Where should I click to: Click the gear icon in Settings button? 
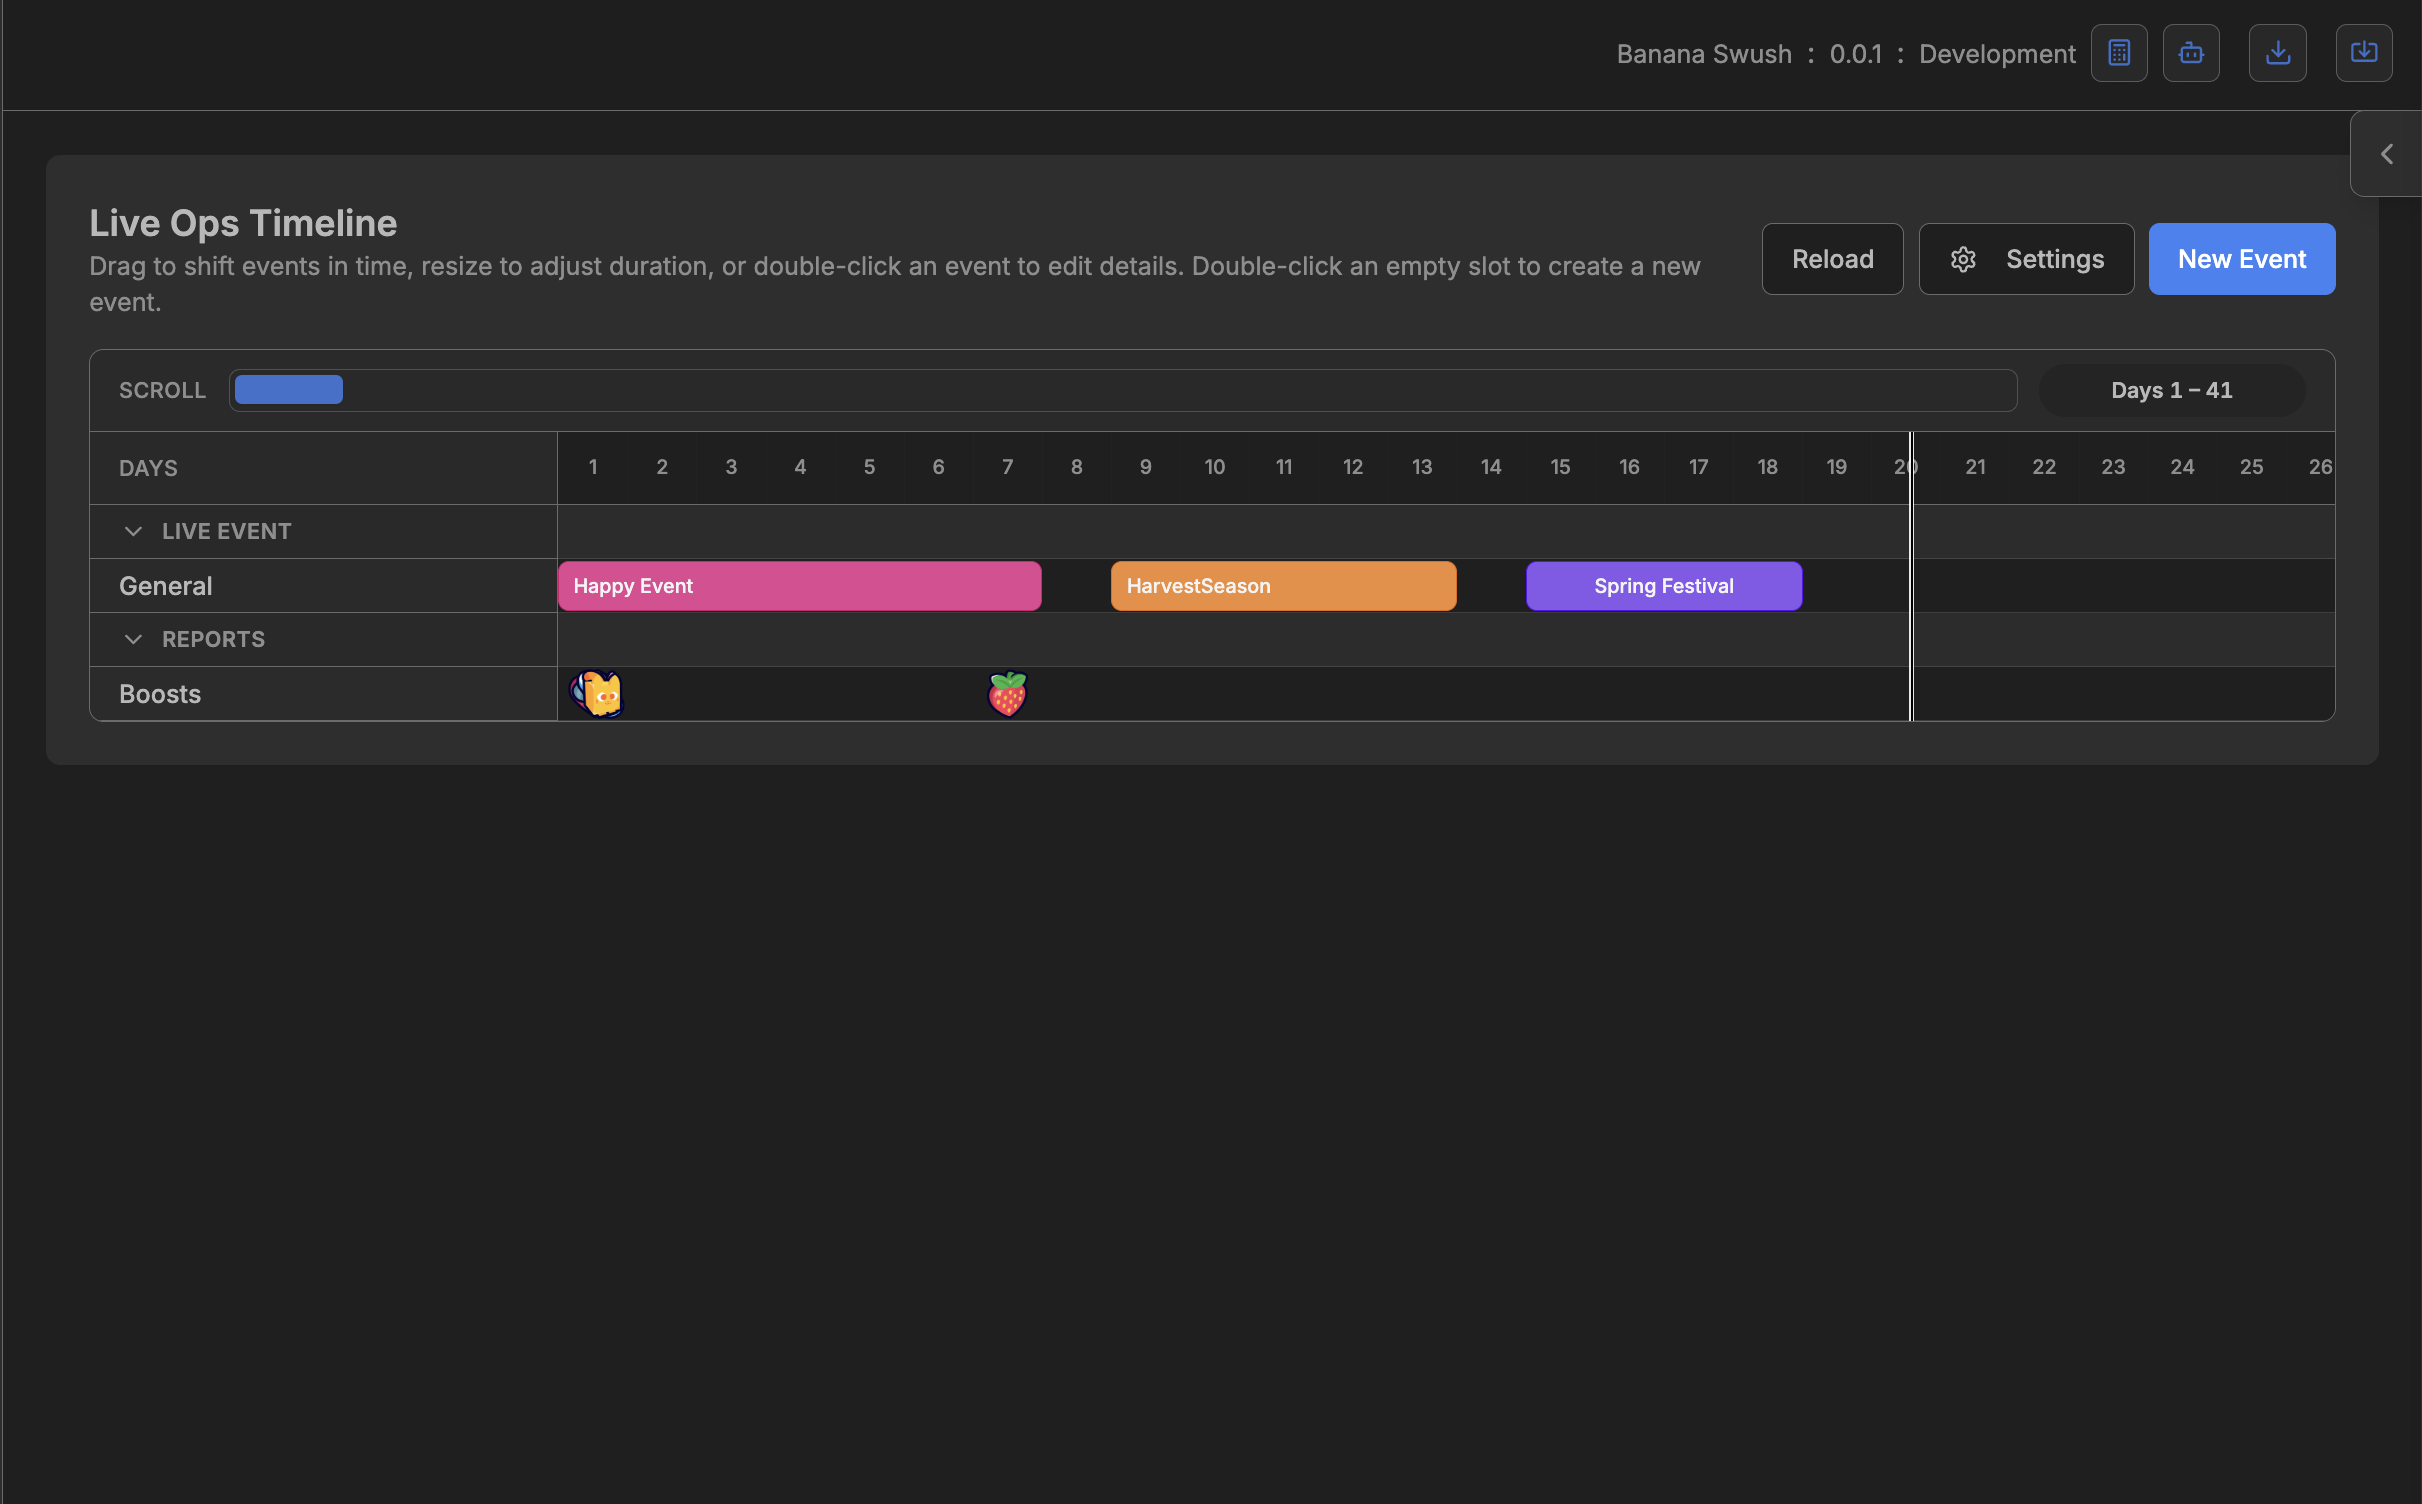click(1962, 260)
